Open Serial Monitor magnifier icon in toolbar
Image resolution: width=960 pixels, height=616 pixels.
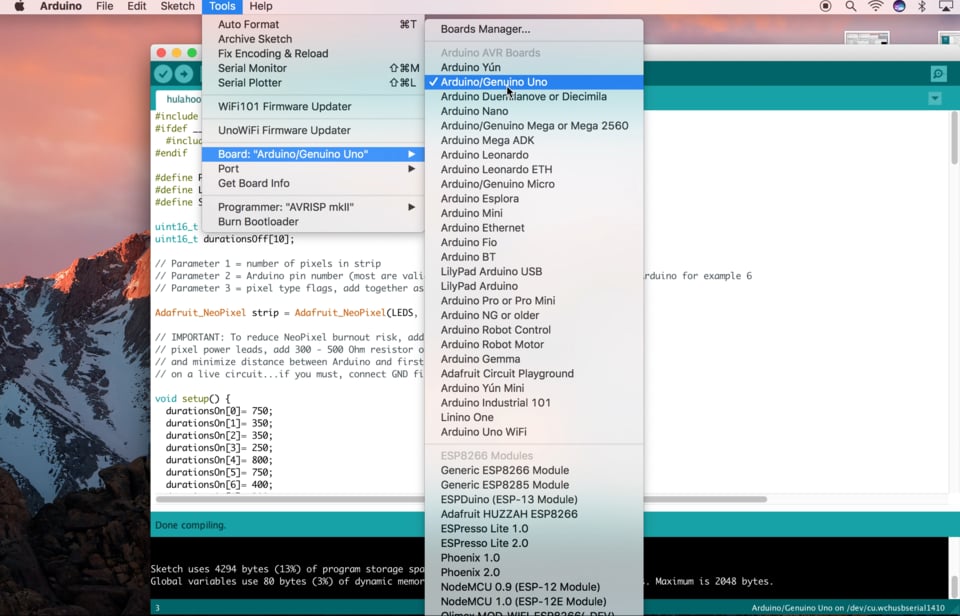point(938,74)
